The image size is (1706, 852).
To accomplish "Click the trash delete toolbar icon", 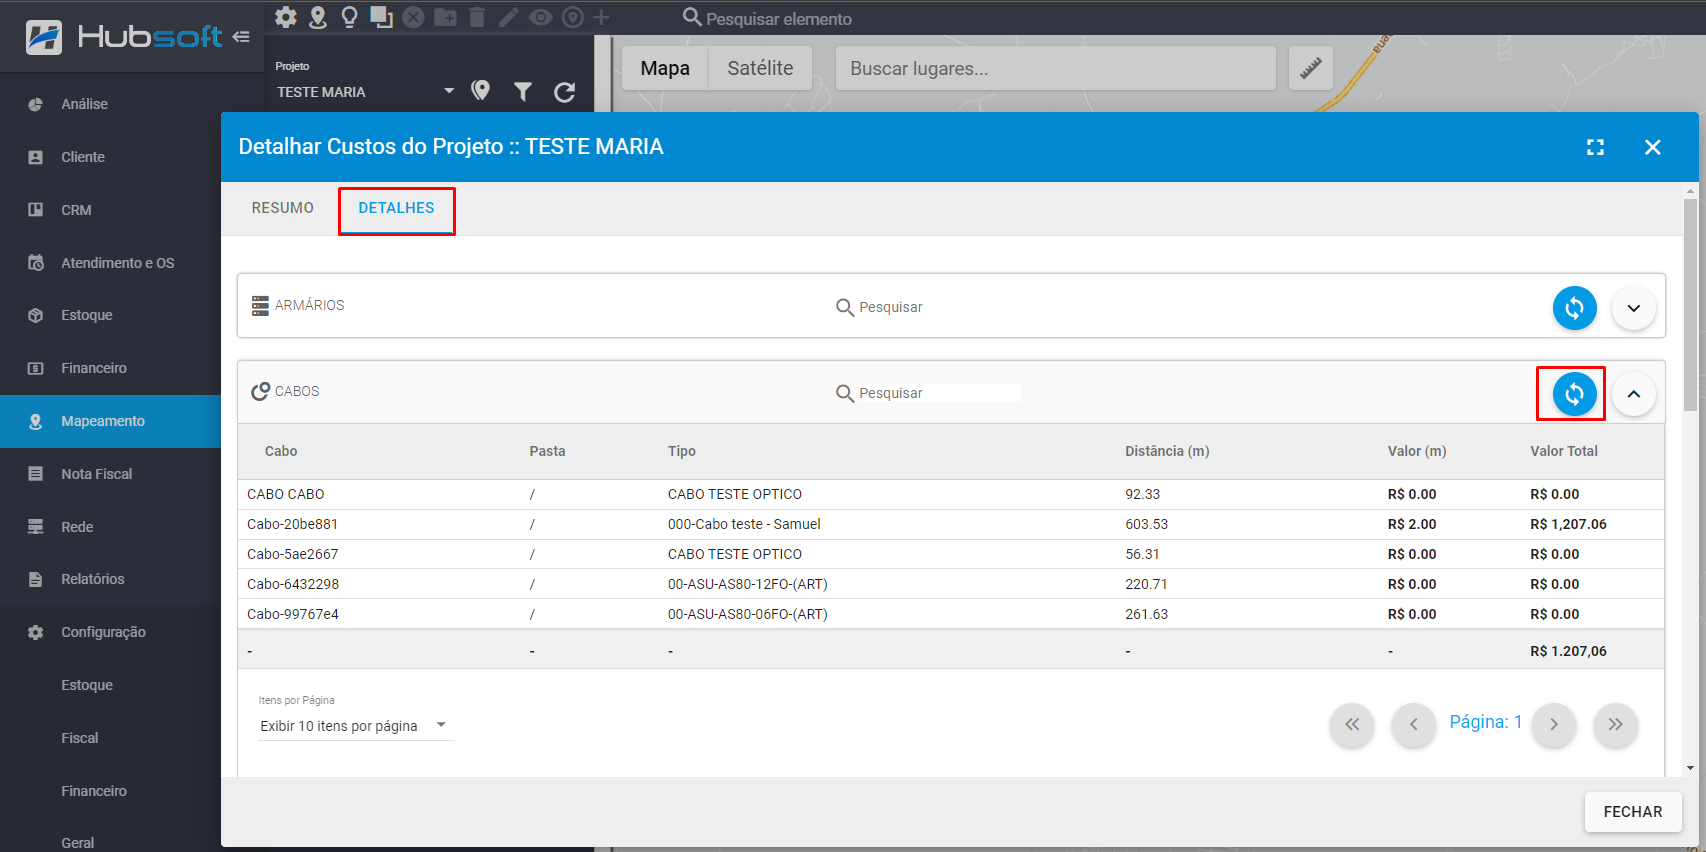I will click(477, 17).
